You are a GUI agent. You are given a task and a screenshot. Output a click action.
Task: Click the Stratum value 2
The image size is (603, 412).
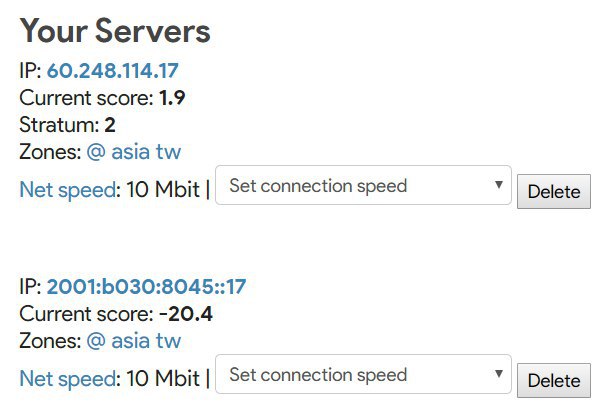[110, 125]
